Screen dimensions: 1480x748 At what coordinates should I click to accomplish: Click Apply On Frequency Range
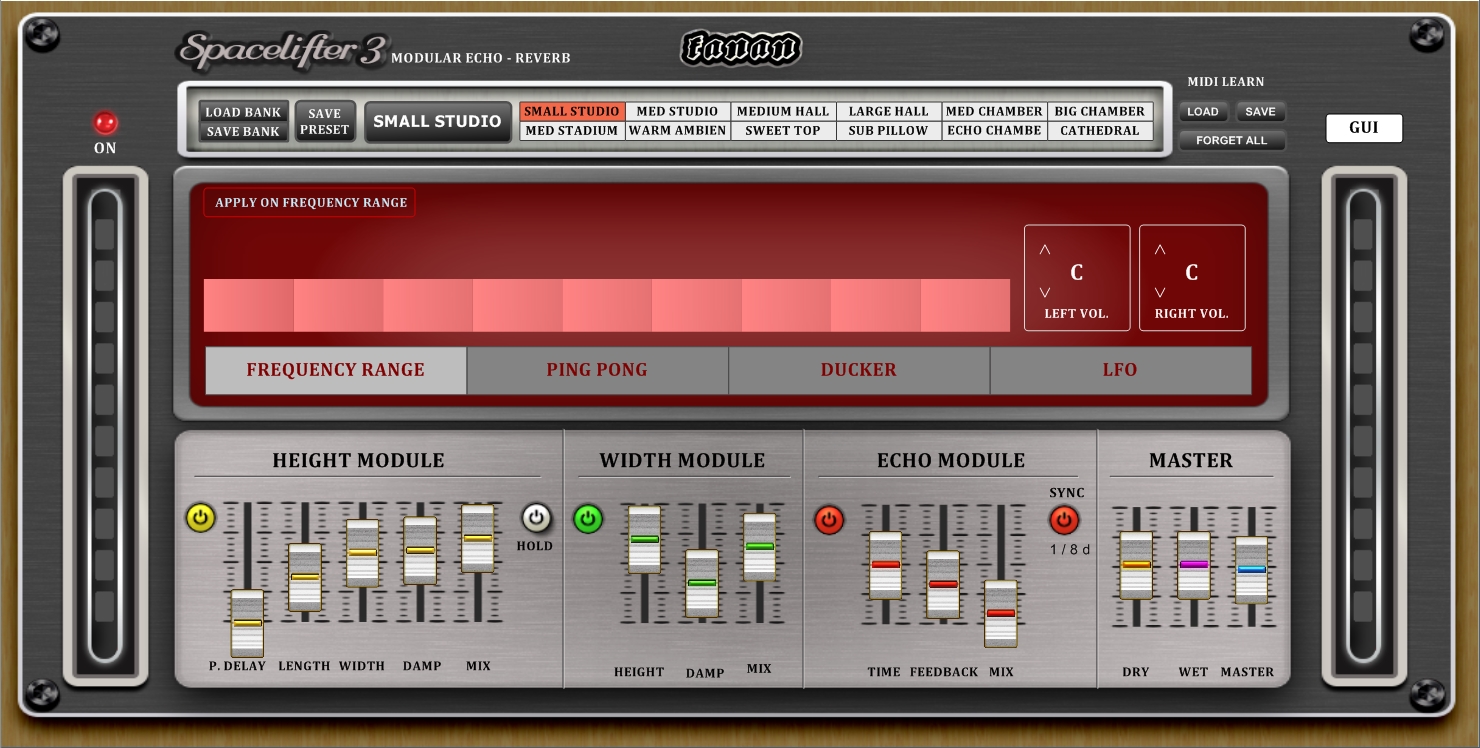click(309, 202)
